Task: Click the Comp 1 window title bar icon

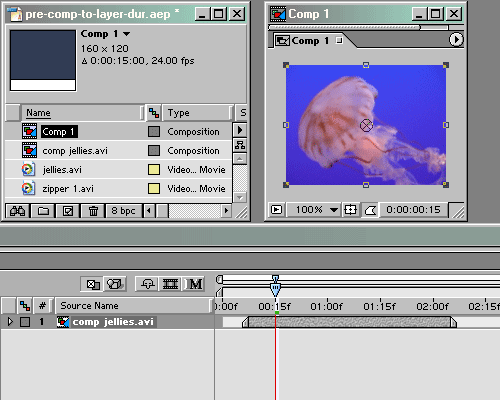Action: coord(278,14)
